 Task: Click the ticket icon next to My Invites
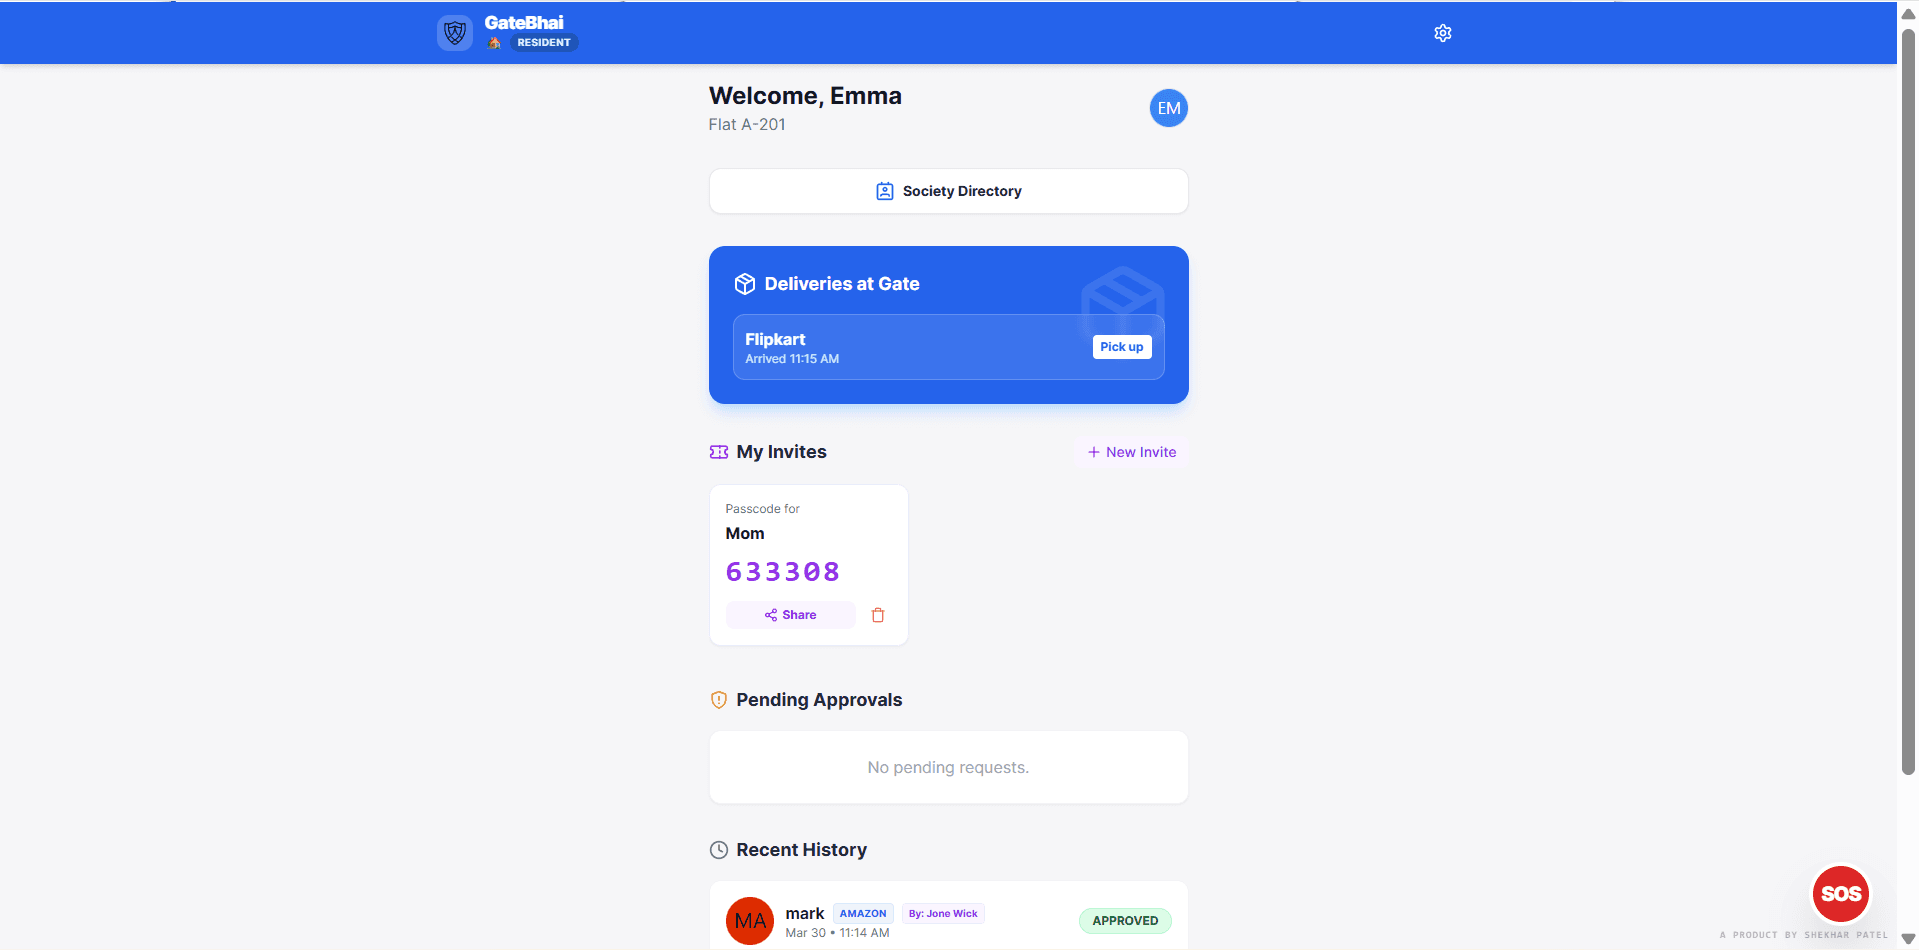[x=718, y=452]
